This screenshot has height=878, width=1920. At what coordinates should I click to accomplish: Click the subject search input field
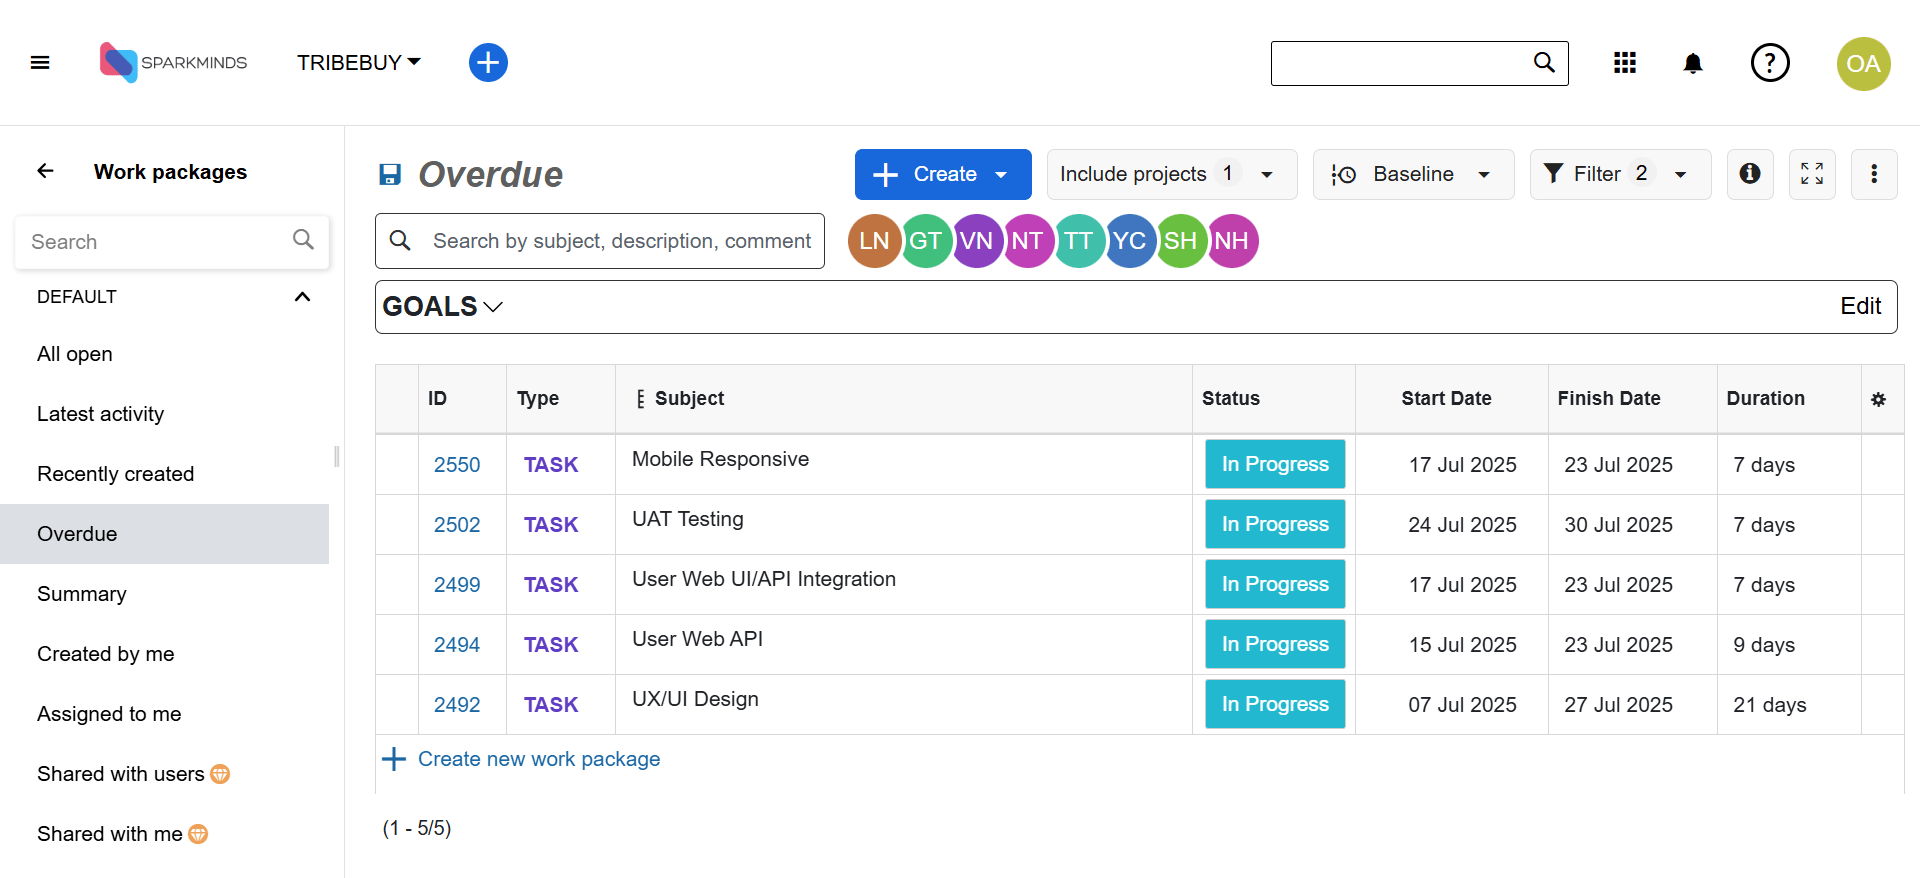pos(620,241)
